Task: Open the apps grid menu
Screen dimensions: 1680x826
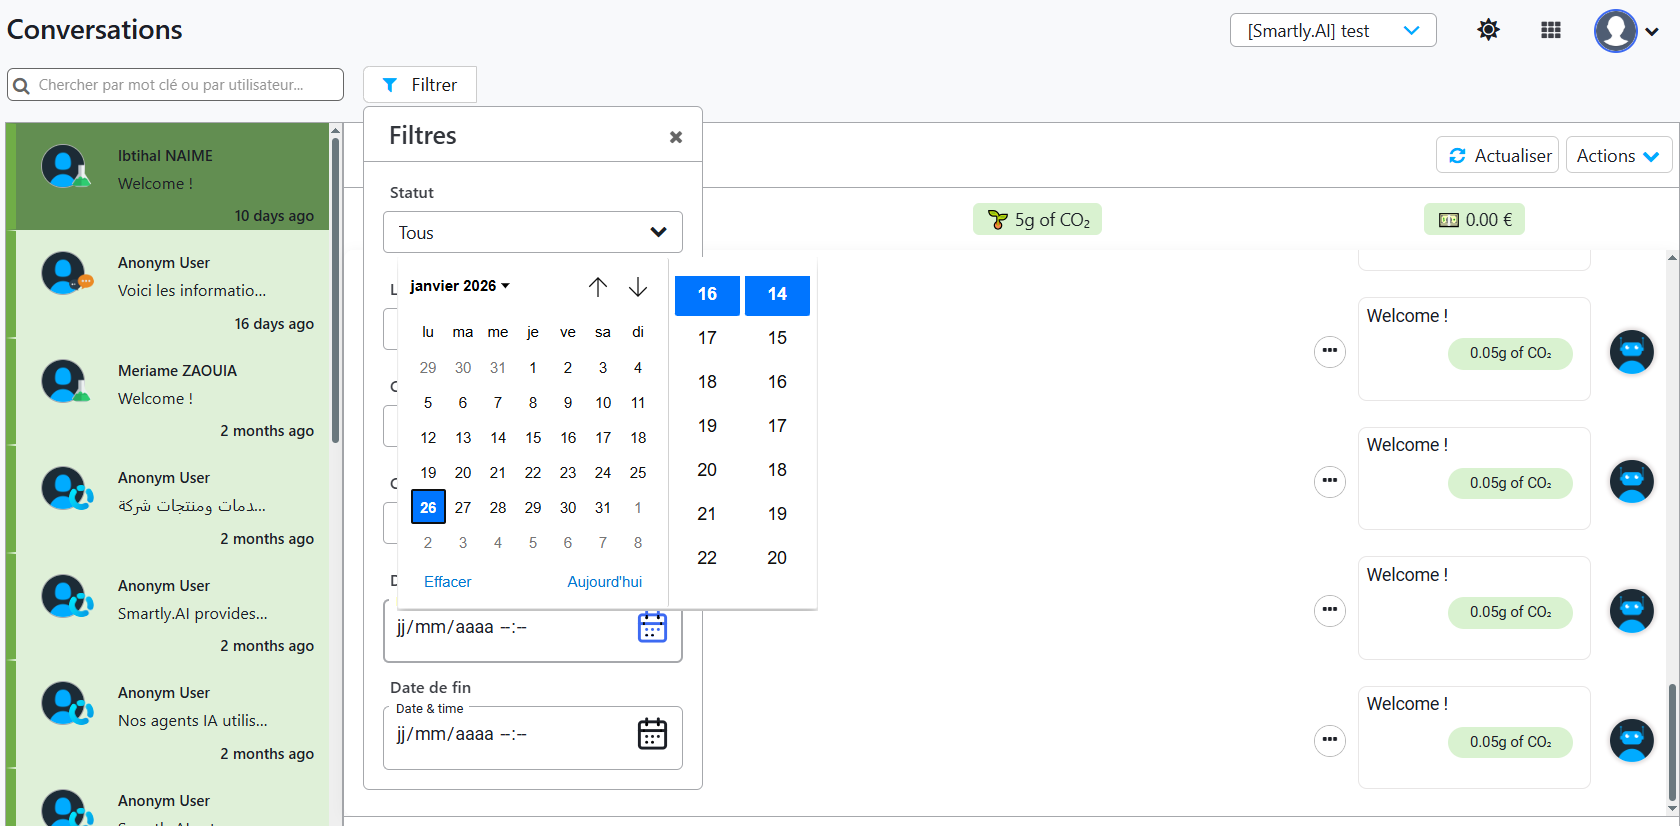Action: point(1551,30)
